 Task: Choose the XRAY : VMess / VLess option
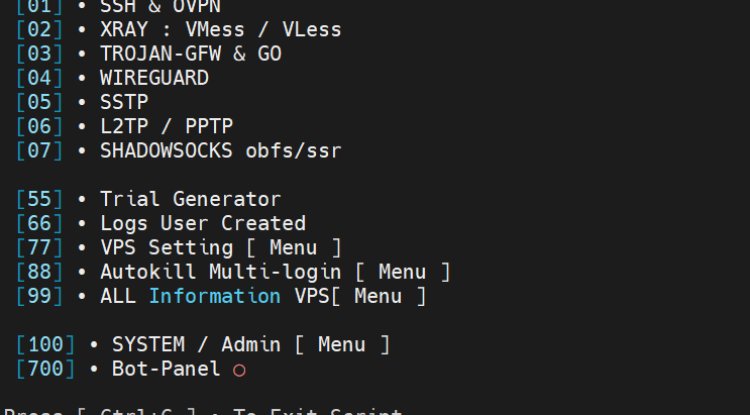[x=220, y=30]
